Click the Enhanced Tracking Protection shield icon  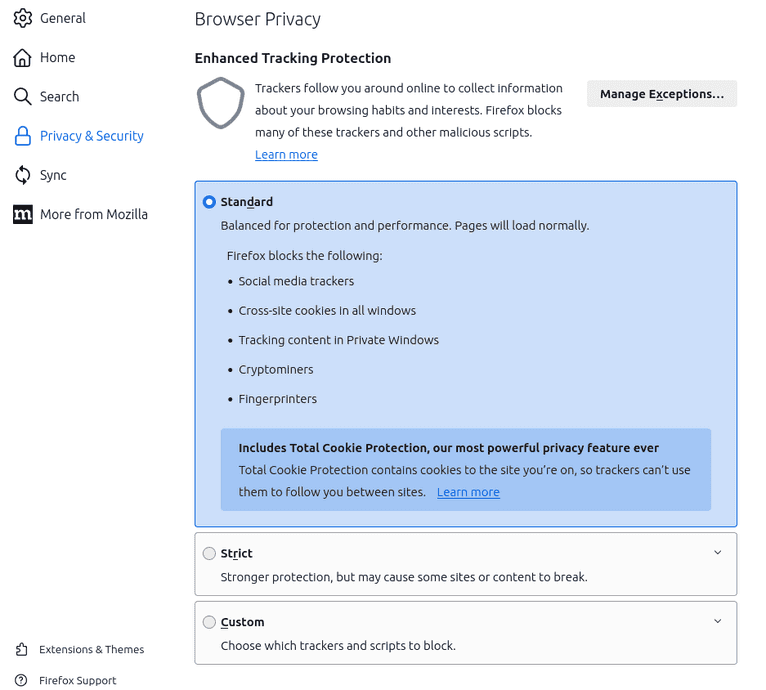click(220, 104)
